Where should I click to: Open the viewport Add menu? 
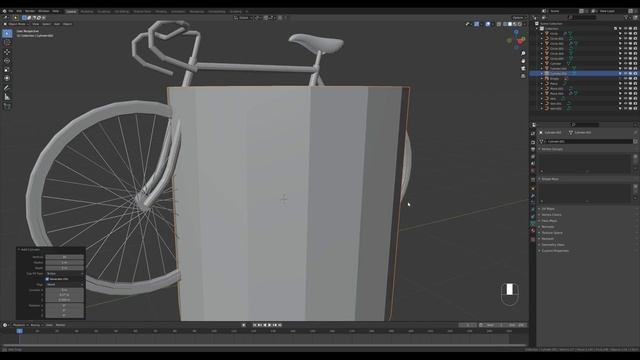(57, 24)
